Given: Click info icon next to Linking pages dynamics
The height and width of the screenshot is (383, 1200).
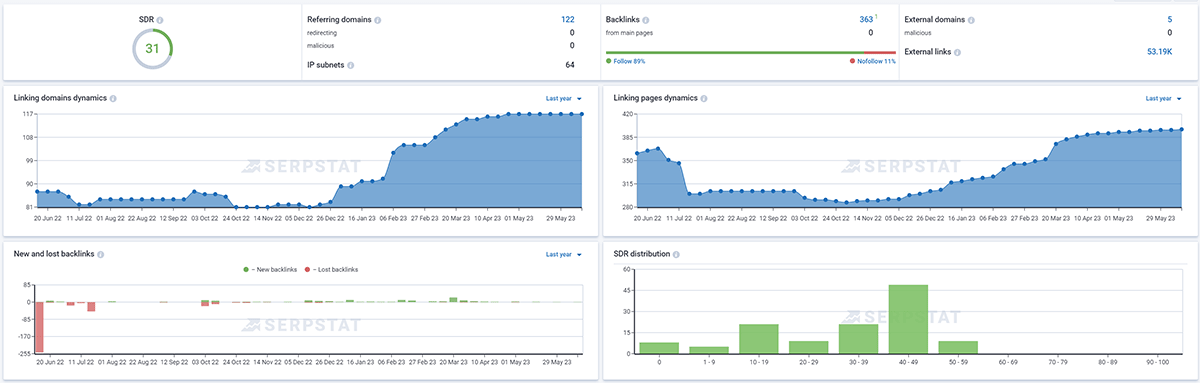Looking at the screenshot, I should click(704, 98).
